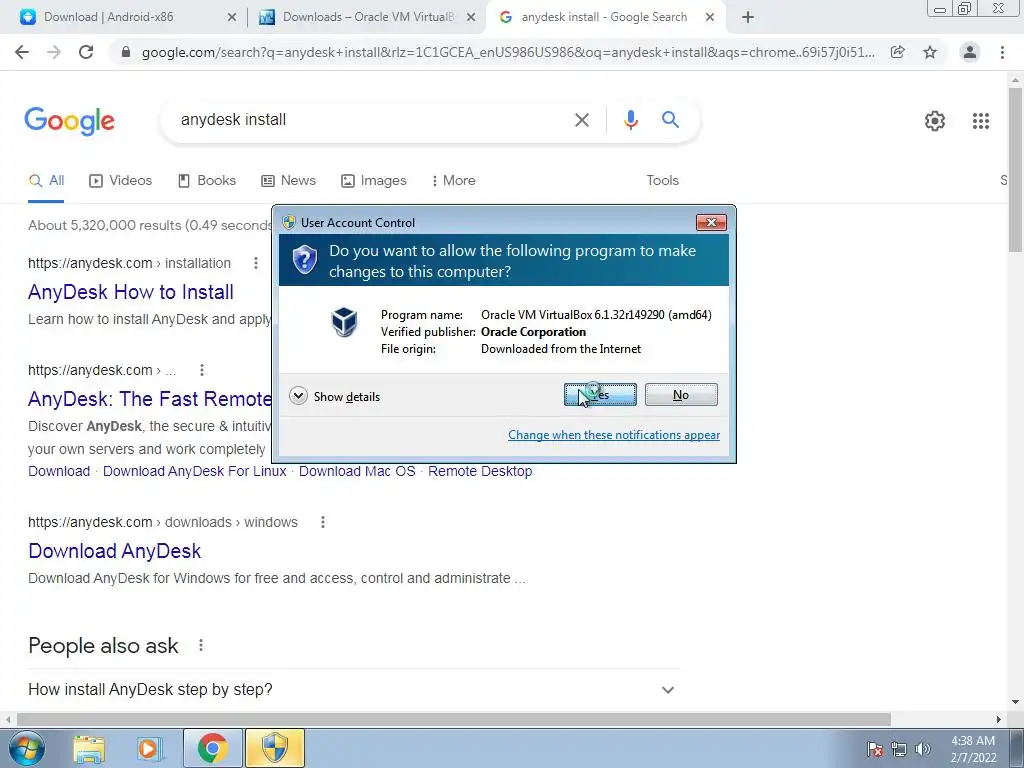Open Download Mac OS sitelink

click(357, 471)
